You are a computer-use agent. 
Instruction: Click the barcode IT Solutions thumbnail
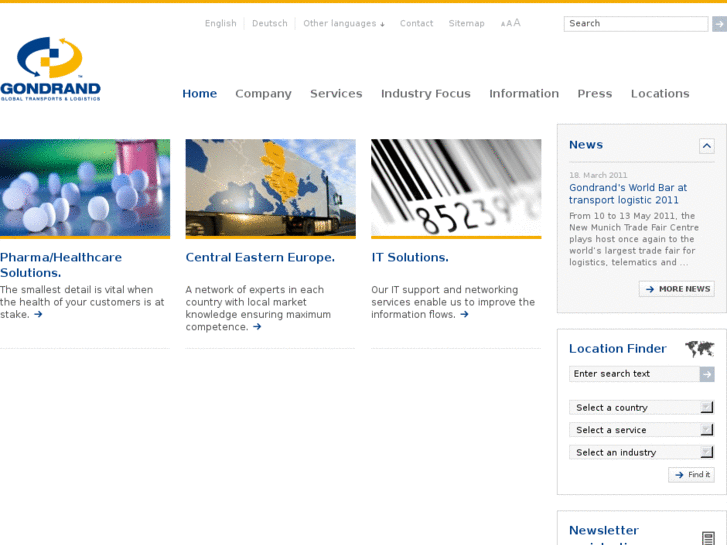pyautogui.click(x=456, y=187)
